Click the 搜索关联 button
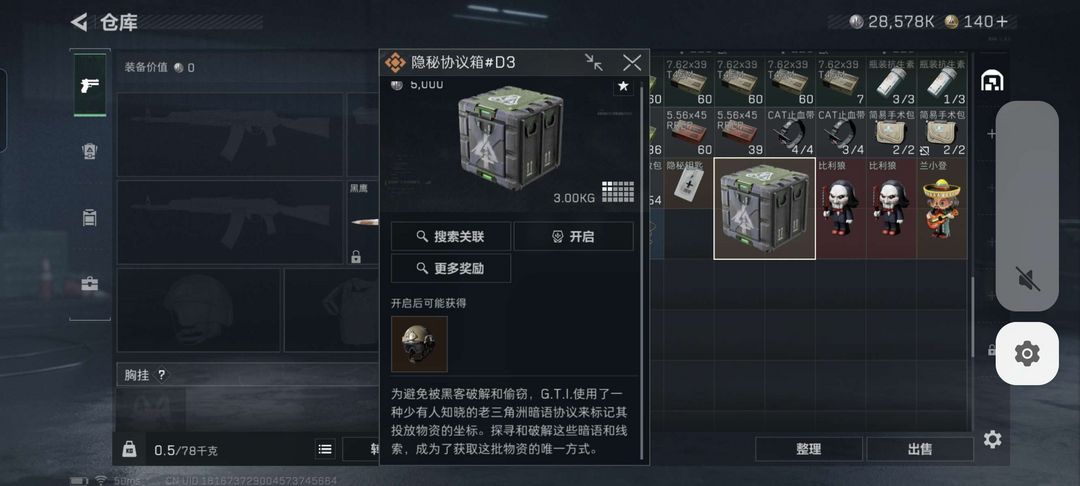 click(x=450, y=236)
